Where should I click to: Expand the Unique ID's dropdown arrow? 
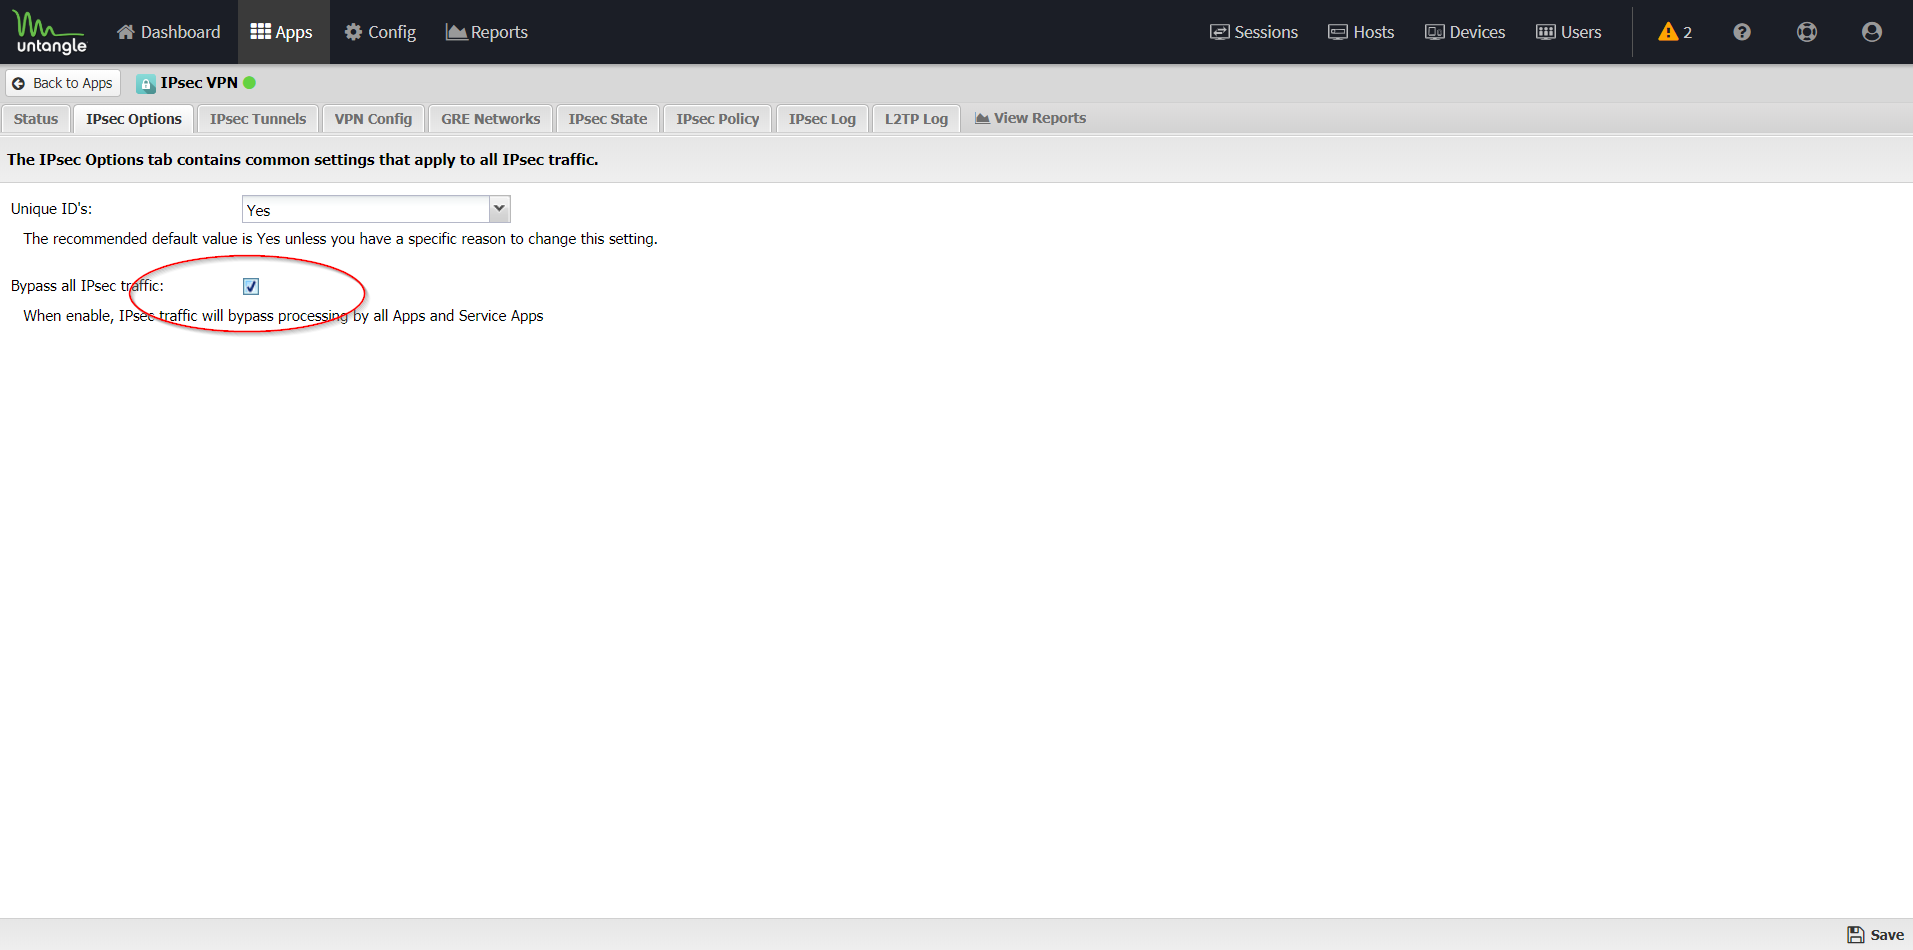click(x=499, y=209)
